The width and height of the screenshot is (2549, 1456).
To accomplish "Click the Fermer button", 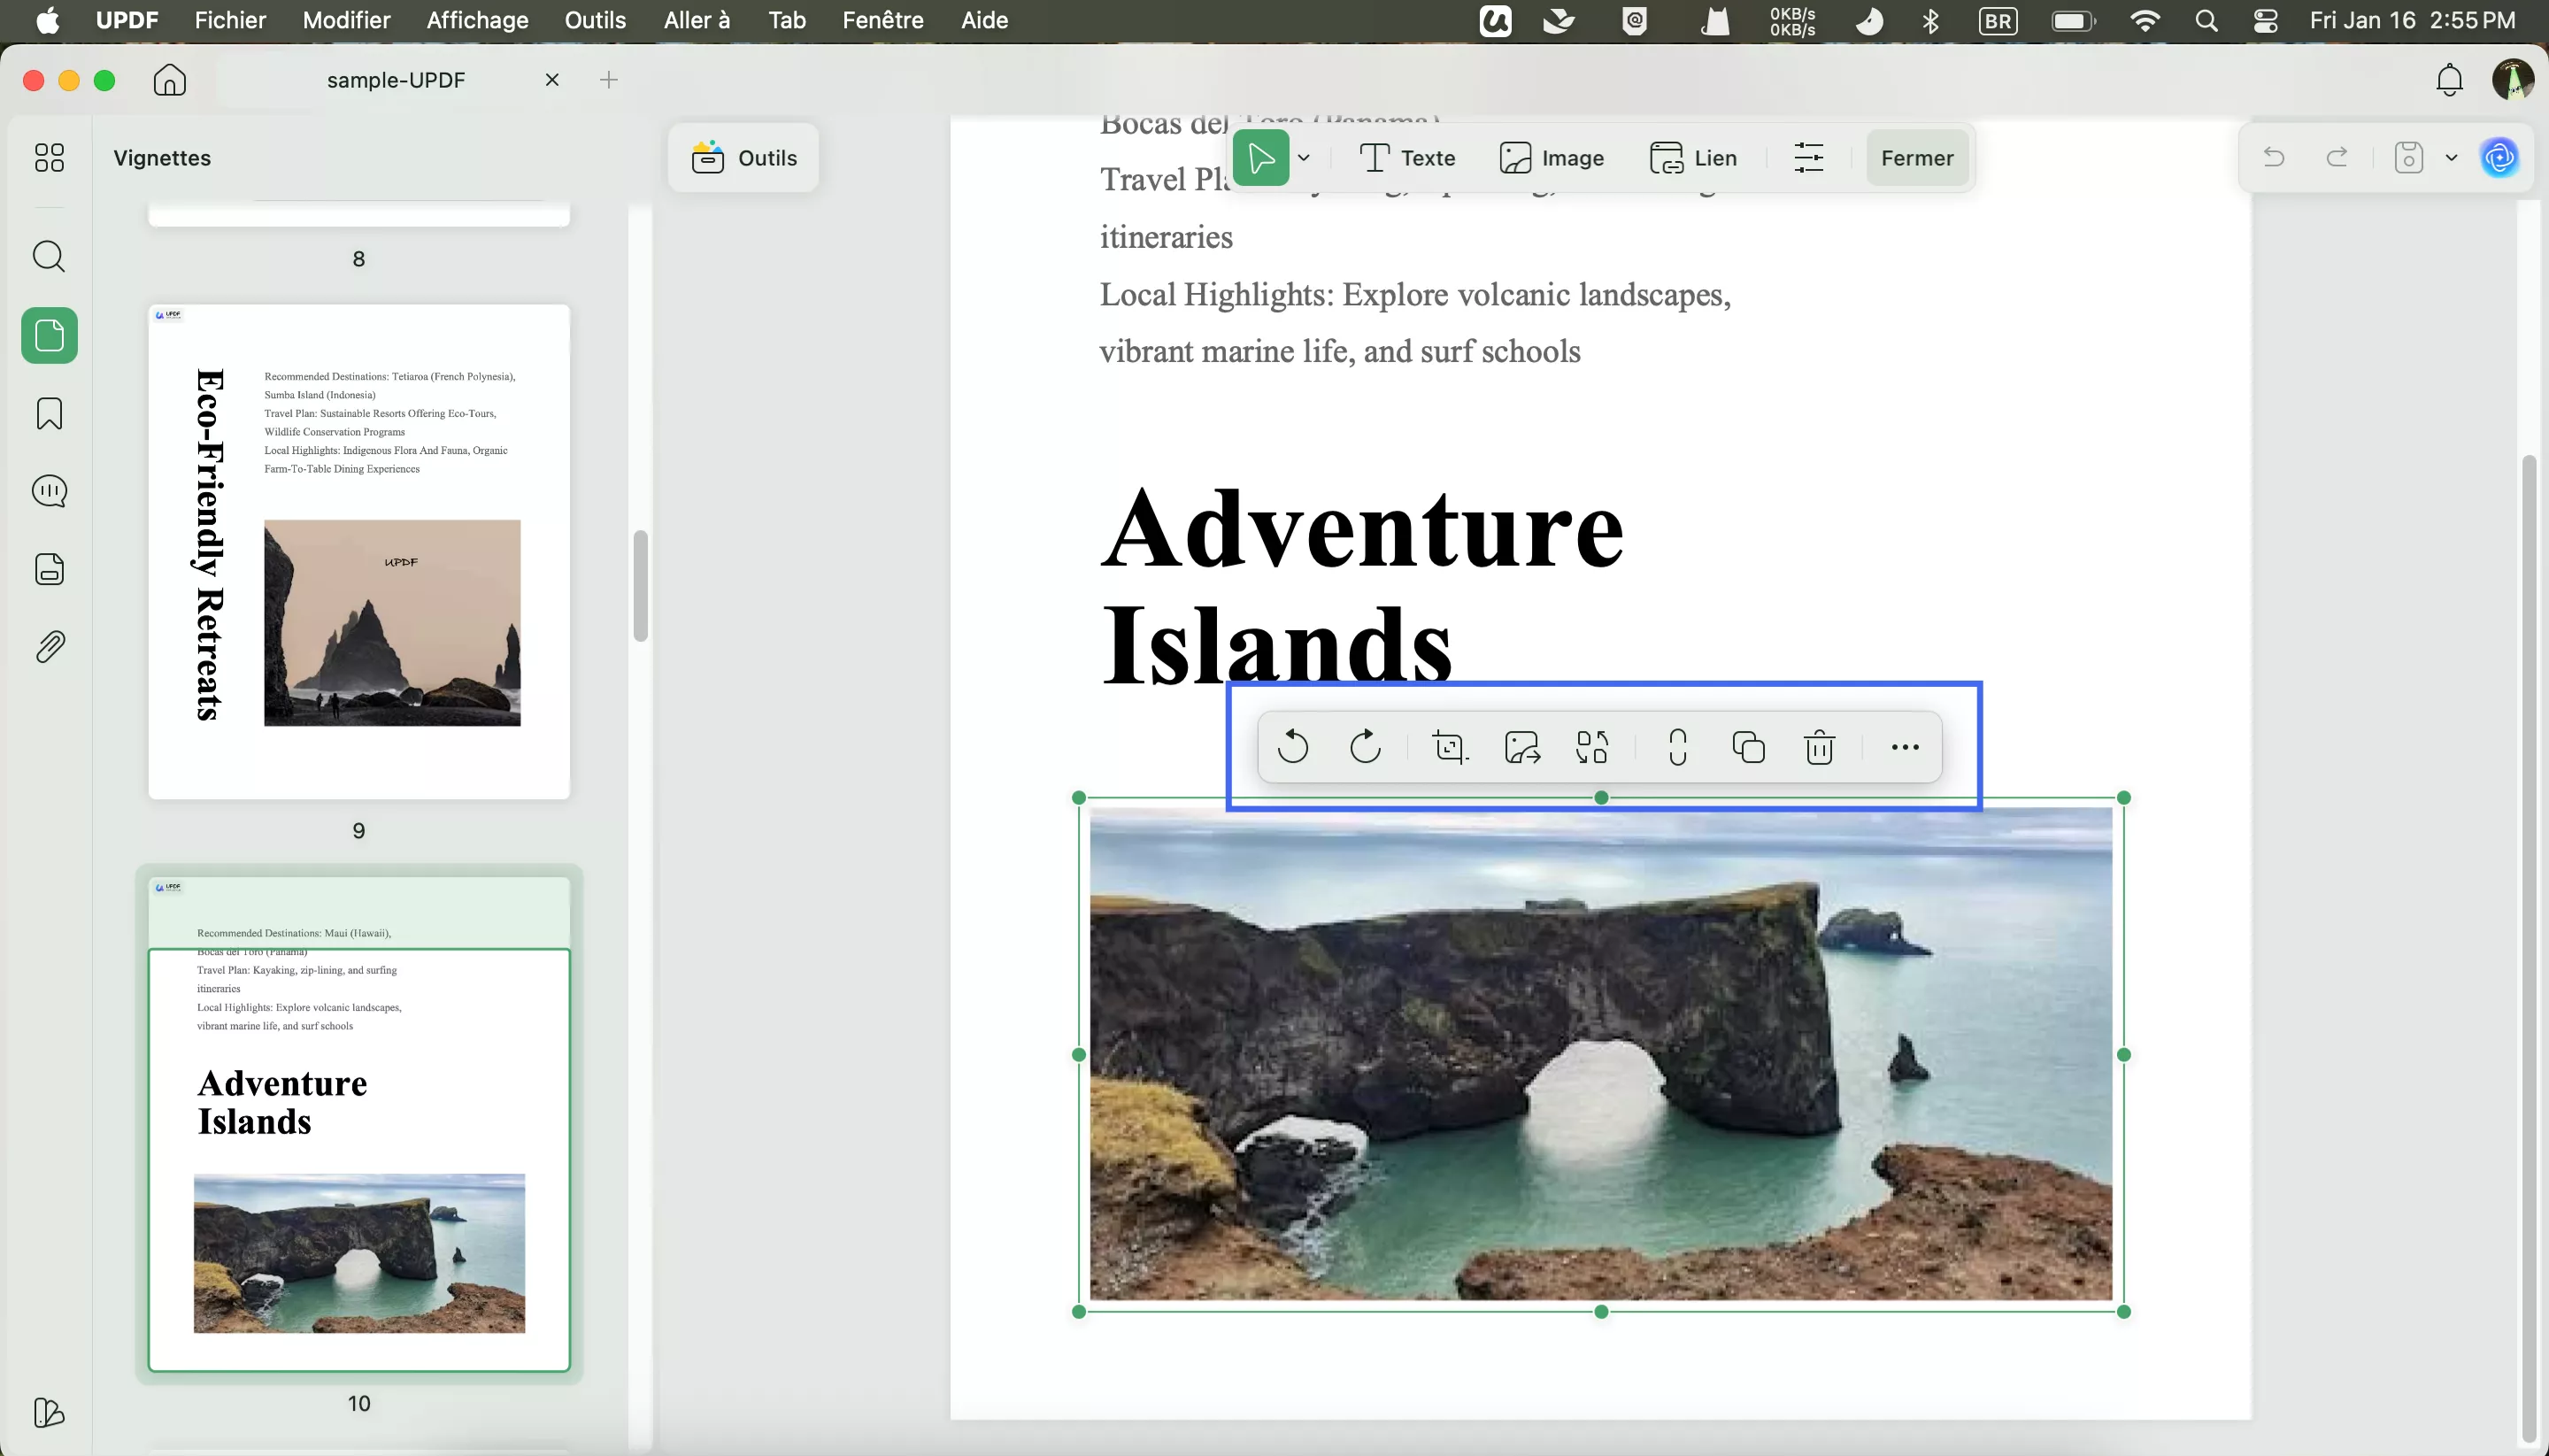I will [1915, 157].
